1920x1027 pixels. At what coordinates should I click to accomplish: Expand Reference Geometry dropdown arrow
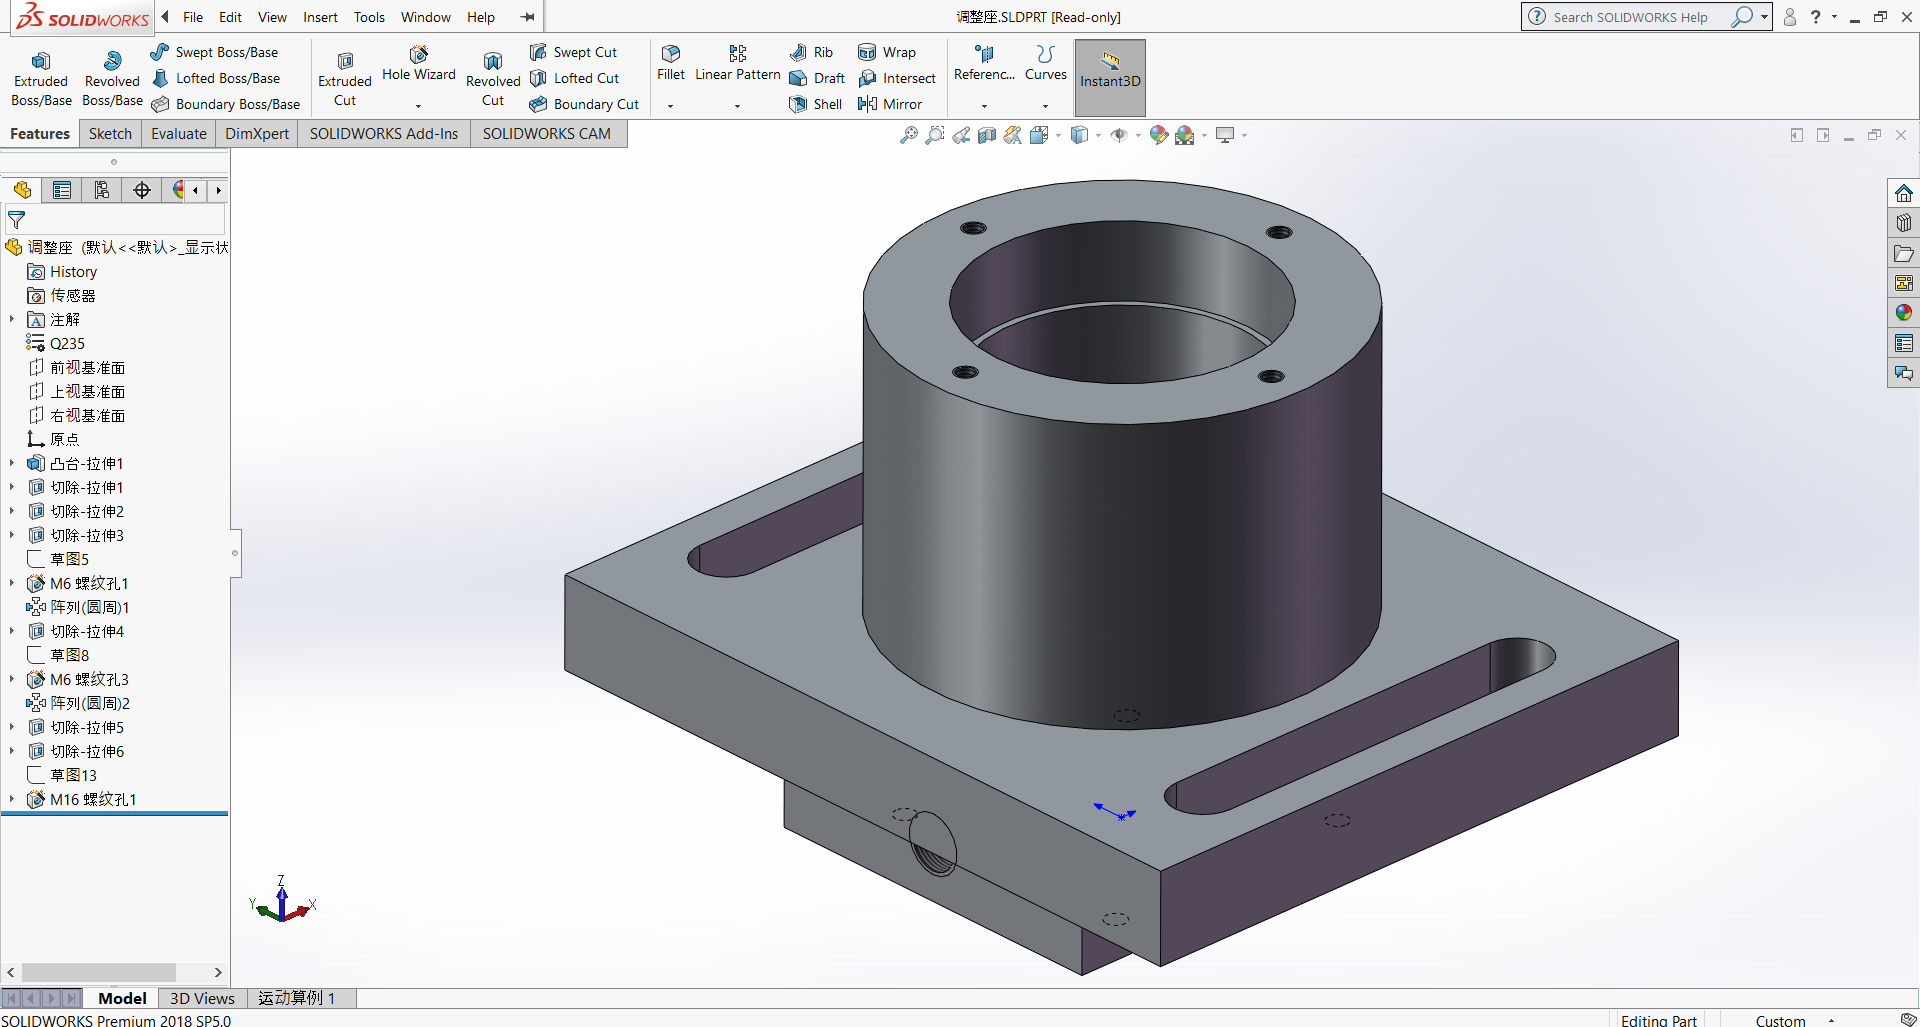click(984, 105)
